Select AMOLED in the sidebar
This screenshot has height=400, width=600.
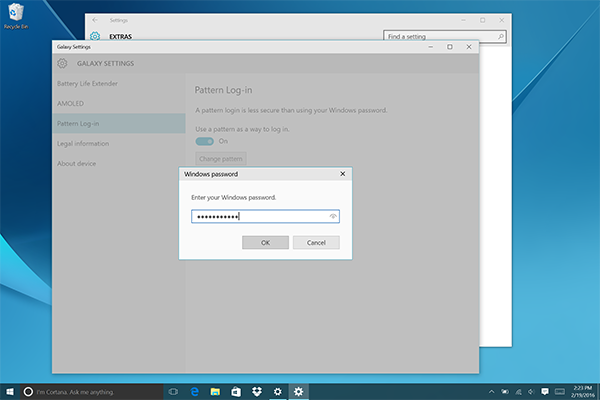(119, 103)
